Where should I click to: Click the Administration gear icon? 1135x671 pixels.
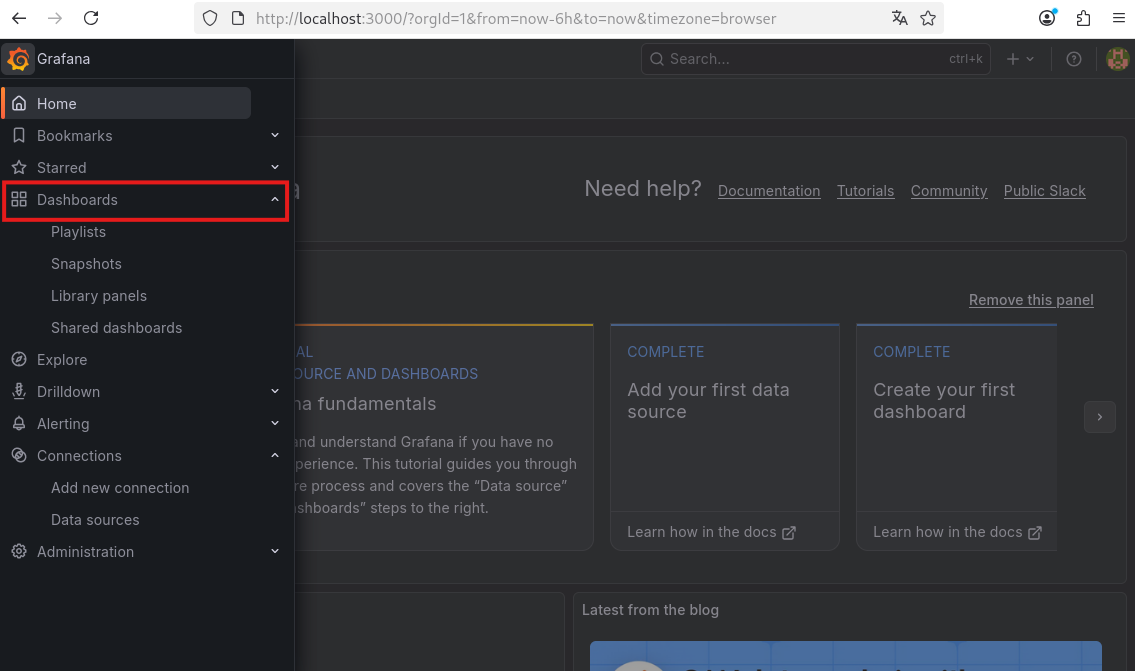(x=19, y=551)
